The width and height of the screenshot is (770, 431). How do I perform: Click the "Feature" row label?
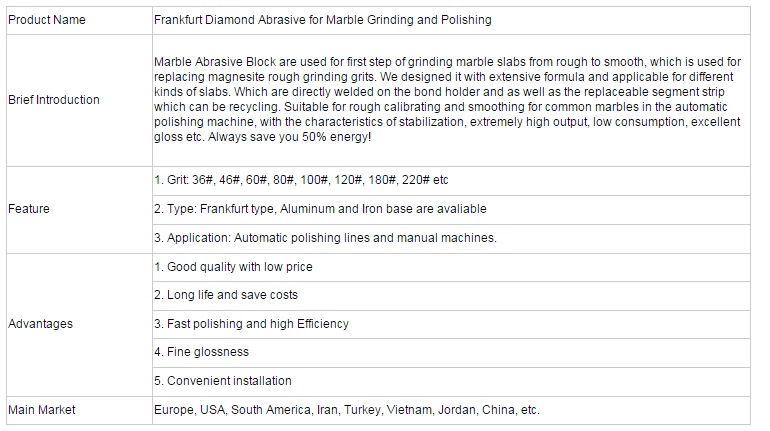point(29,209)
